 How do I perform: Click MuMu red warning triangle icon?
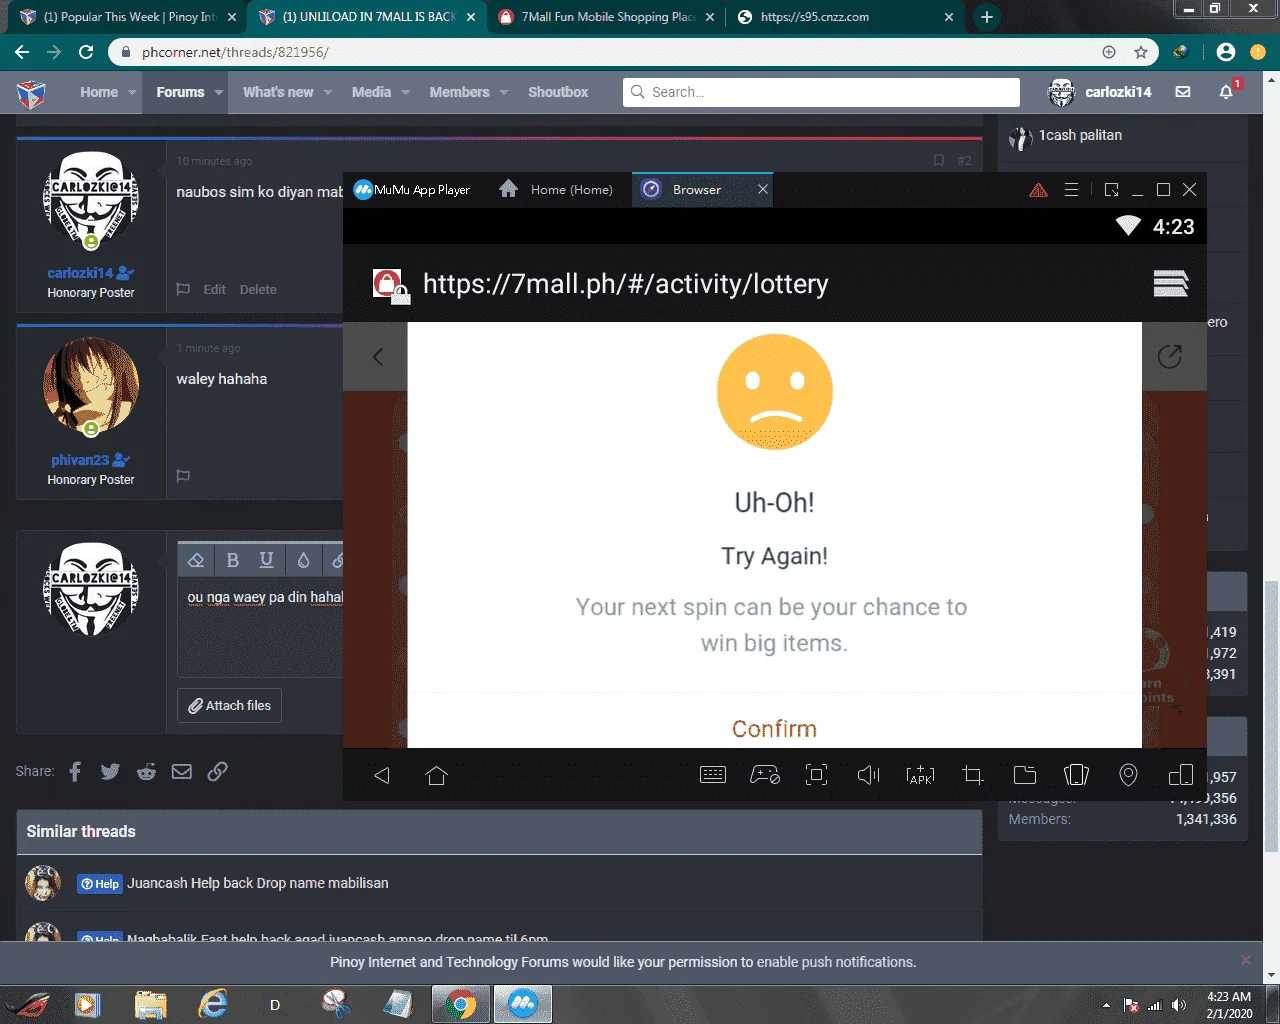[x=1038, y=190]
